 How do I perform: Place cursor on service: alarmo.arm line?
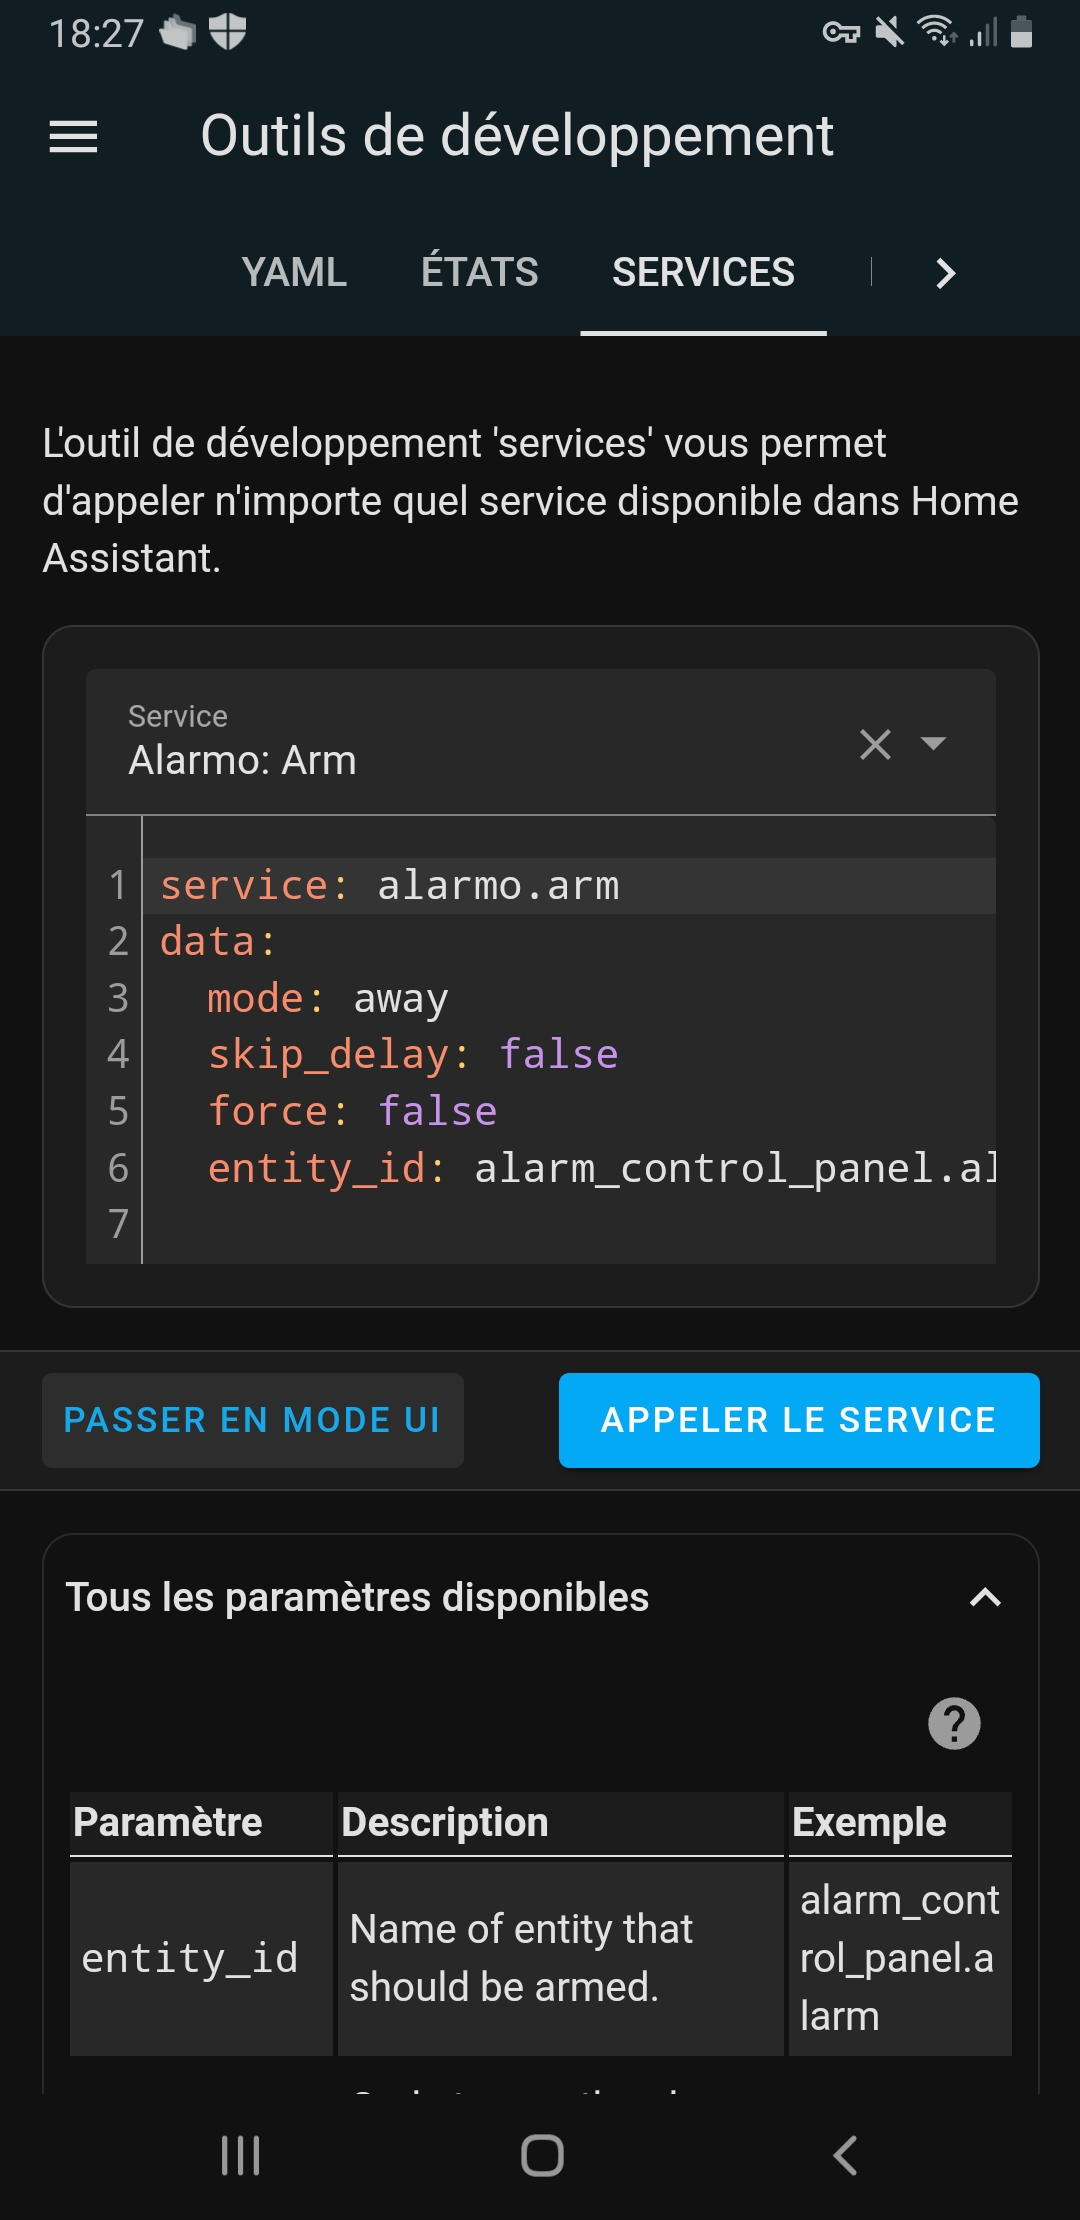click(570, 886)
